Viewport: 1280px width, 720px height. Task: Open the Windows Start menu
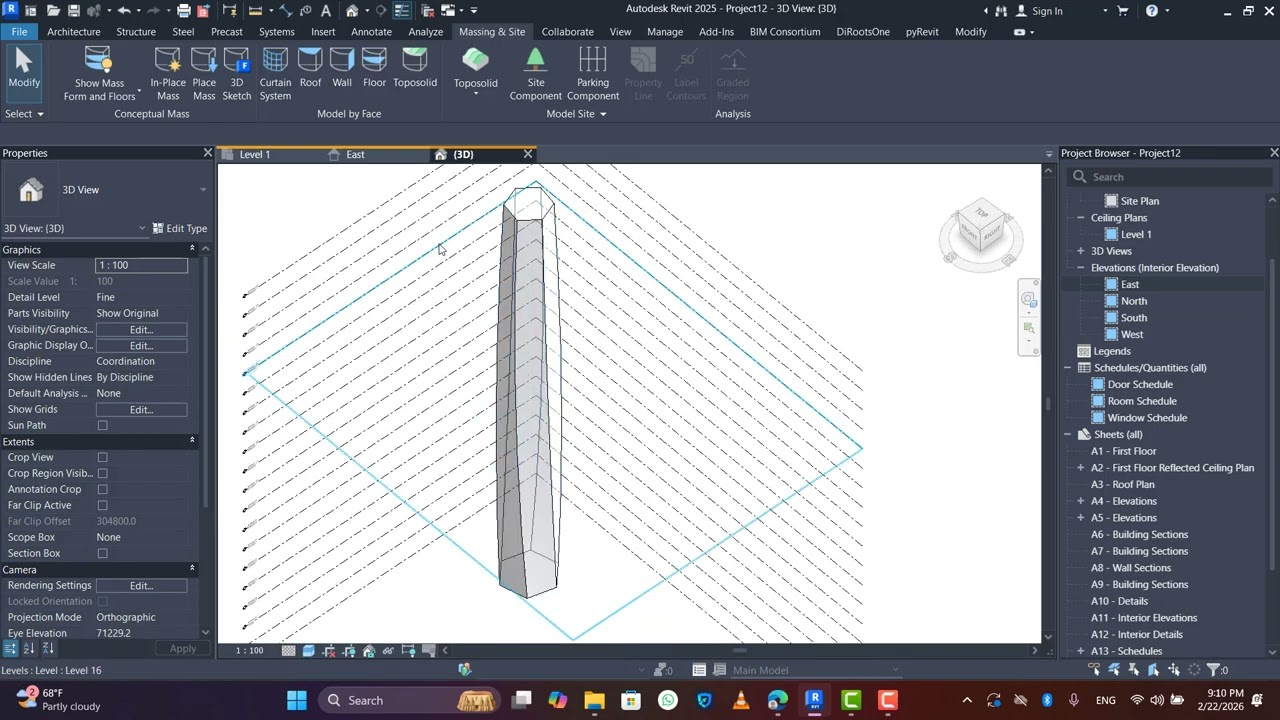tap(297, 700)
